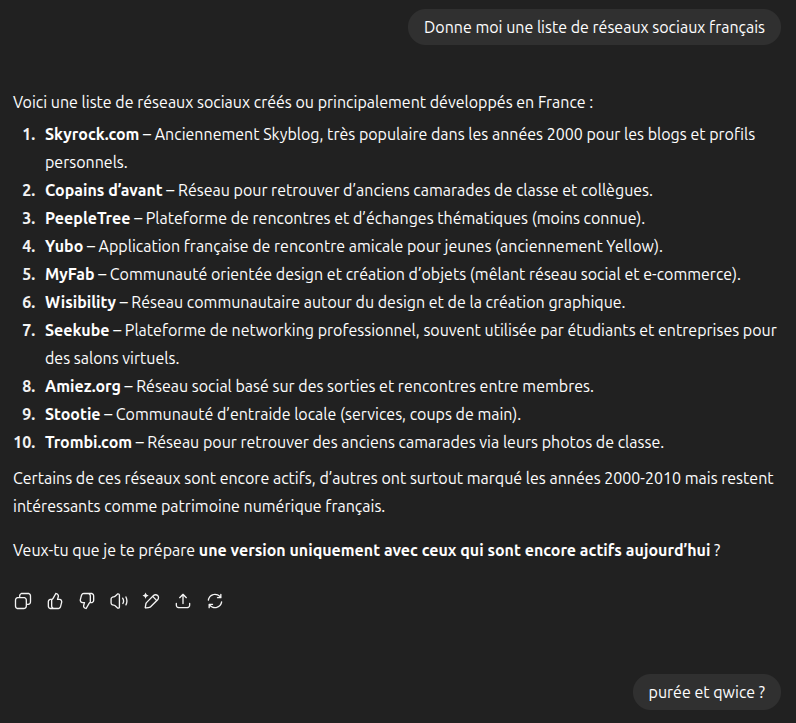Share the response via upload icon

click(183, 601)
